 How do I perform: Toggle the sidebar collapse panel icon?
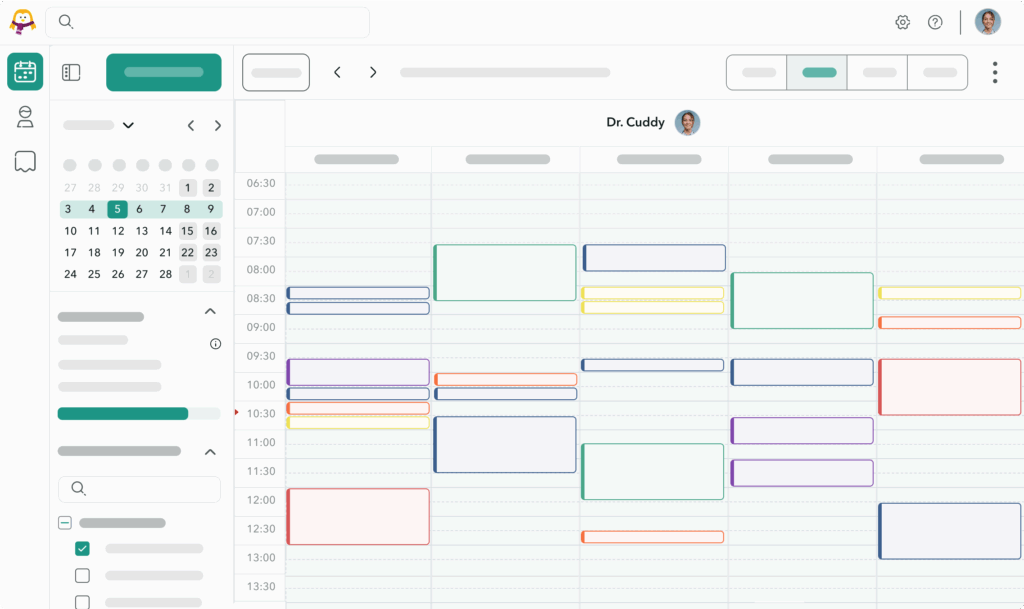(70, 72)
